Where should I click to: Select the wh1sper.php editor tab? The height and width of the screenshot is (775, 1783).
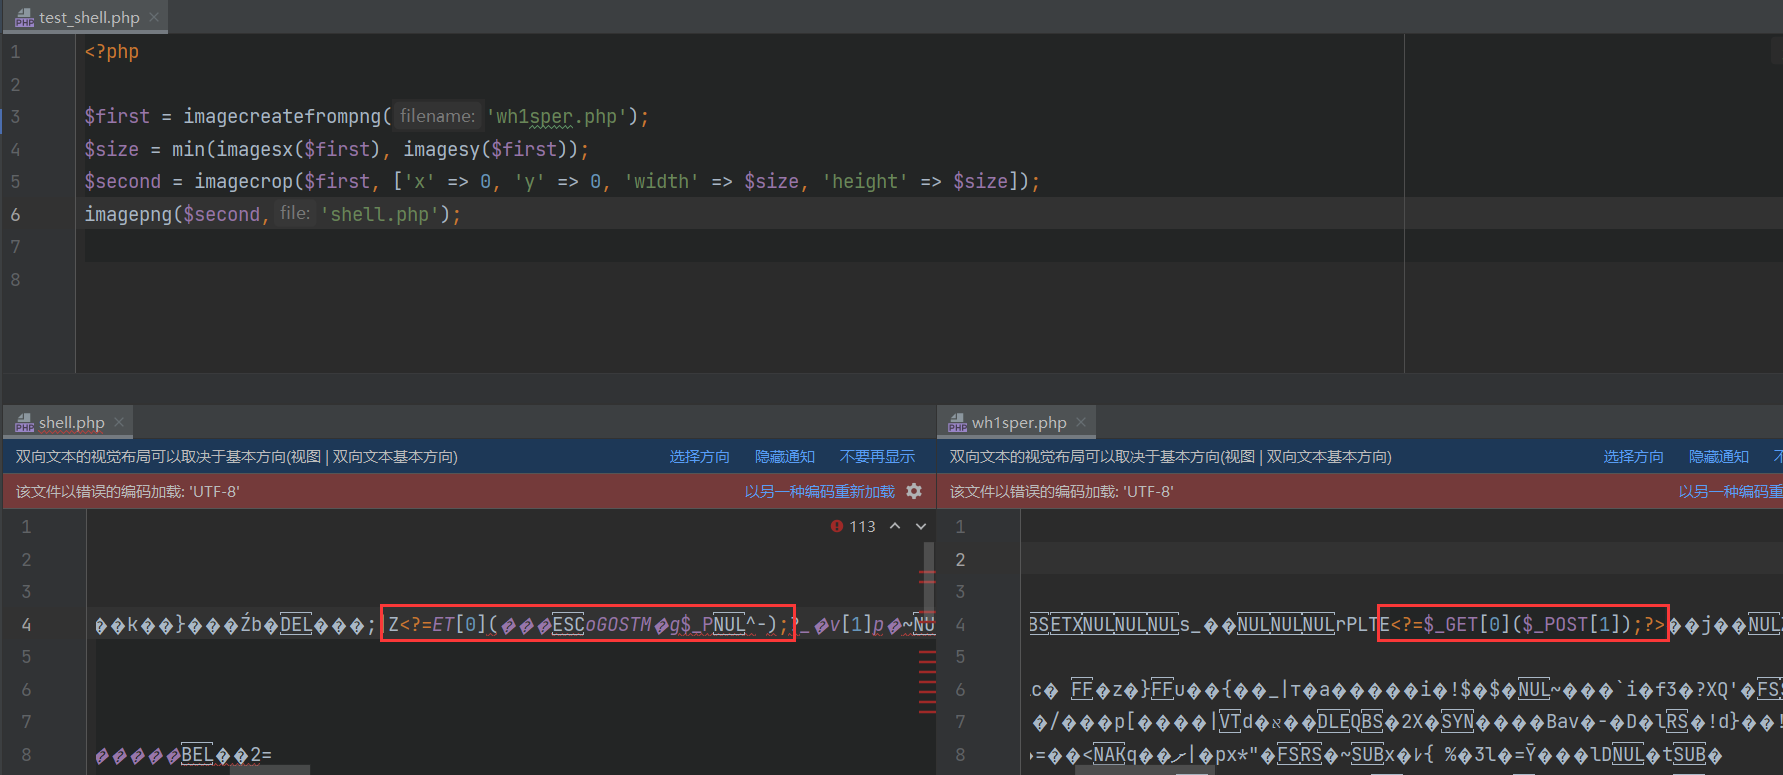click(x=1018, y=422)
